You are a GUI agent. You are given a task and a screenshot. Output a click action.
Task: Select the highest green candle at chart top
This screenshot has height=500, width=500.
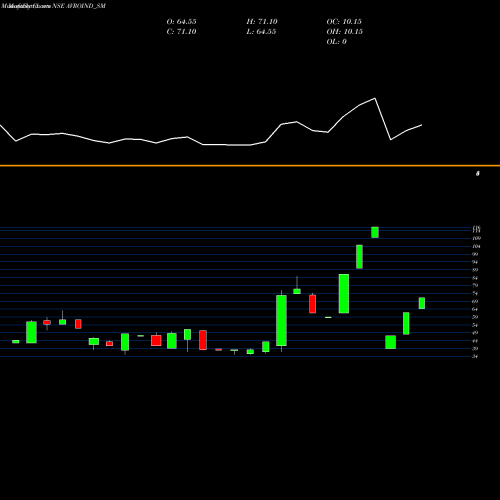point(375,232)
